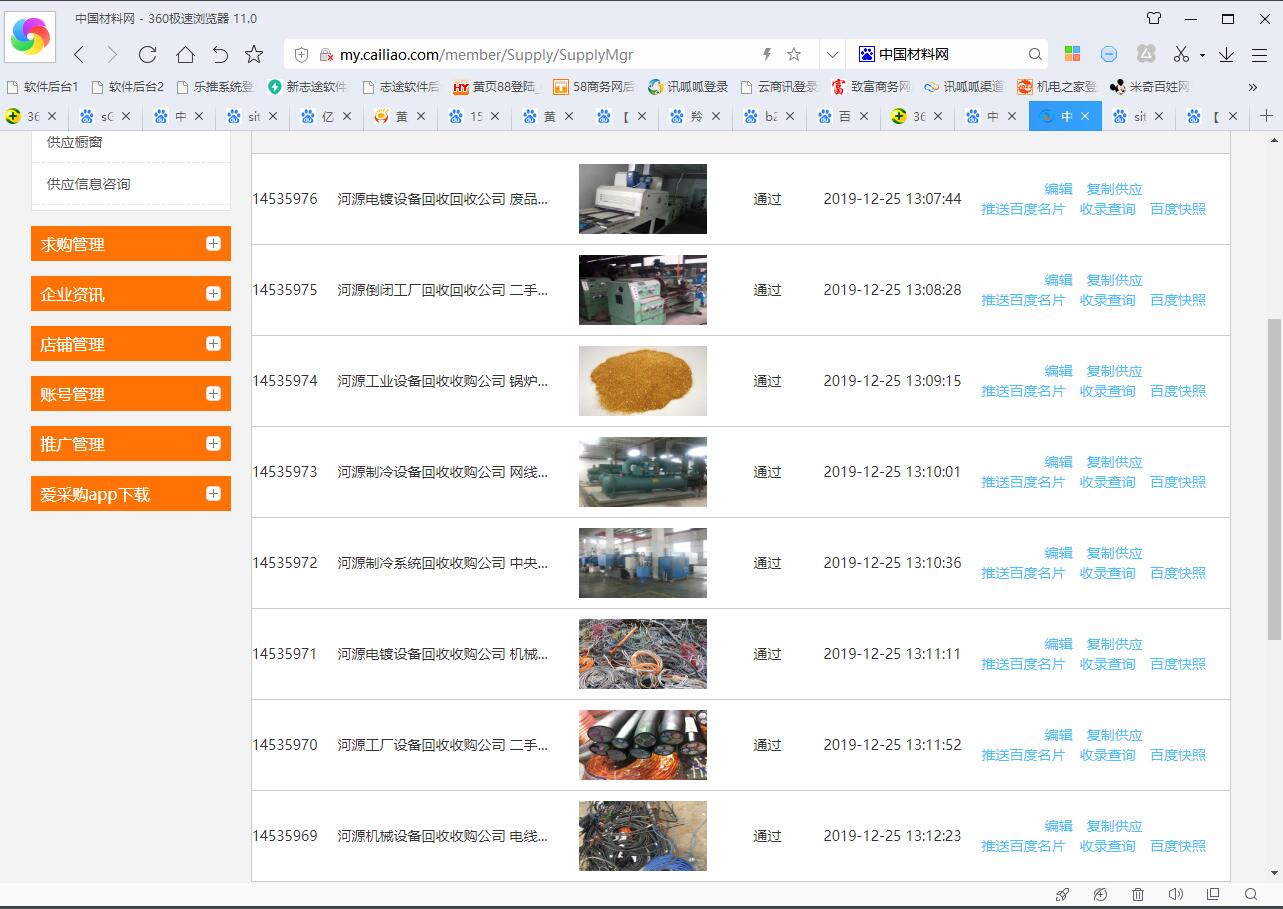Click the scissors screenshot tool icon

click(x=1181, y=54)
